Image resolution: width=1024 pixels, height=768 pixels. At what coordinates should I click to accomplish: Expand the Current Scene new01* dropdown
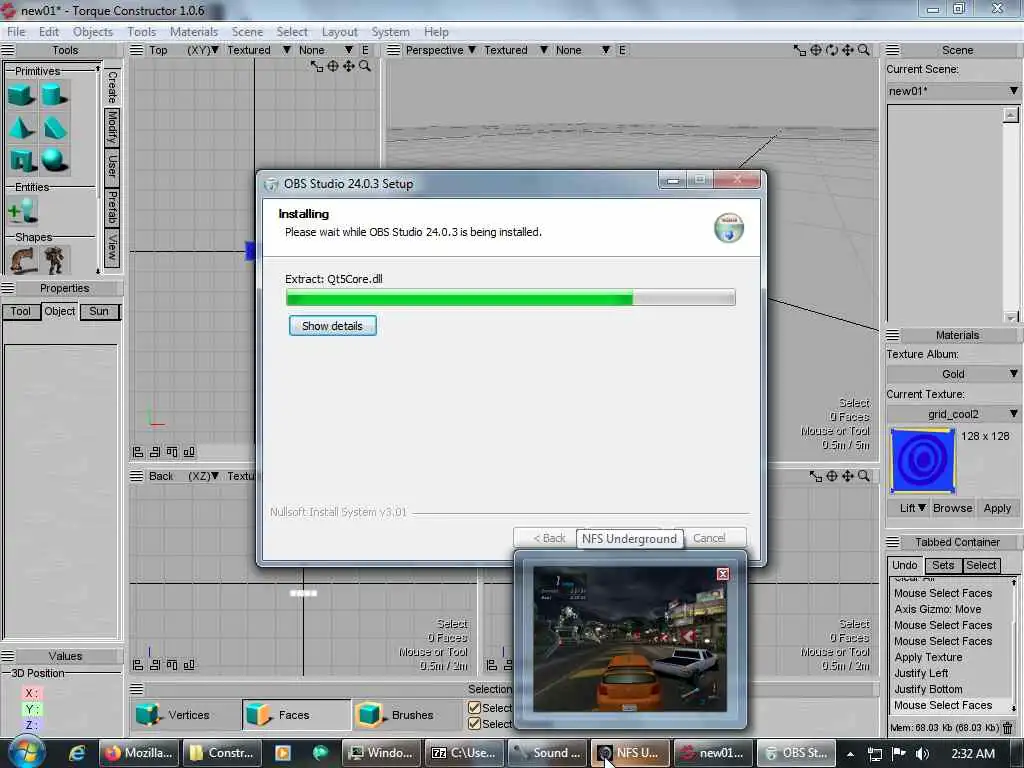pos(953,91)
